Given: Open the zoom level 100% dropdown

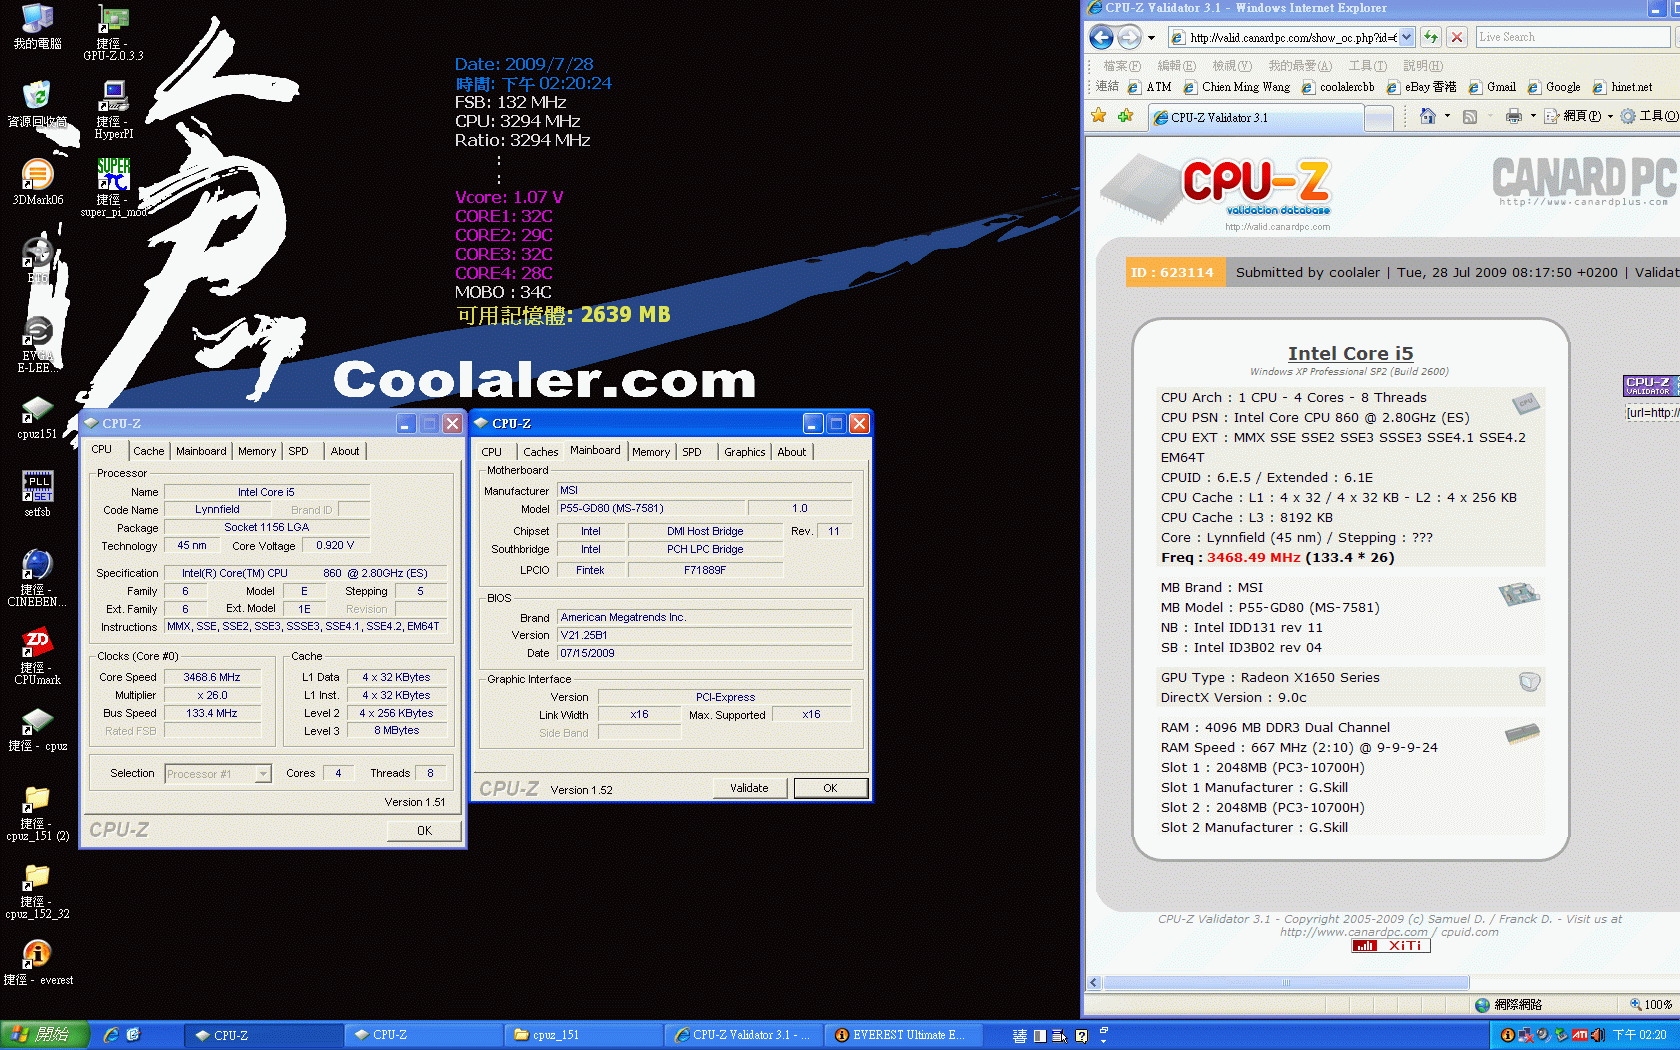Looking at the screenshot, I should [x=1651, y=1004].
